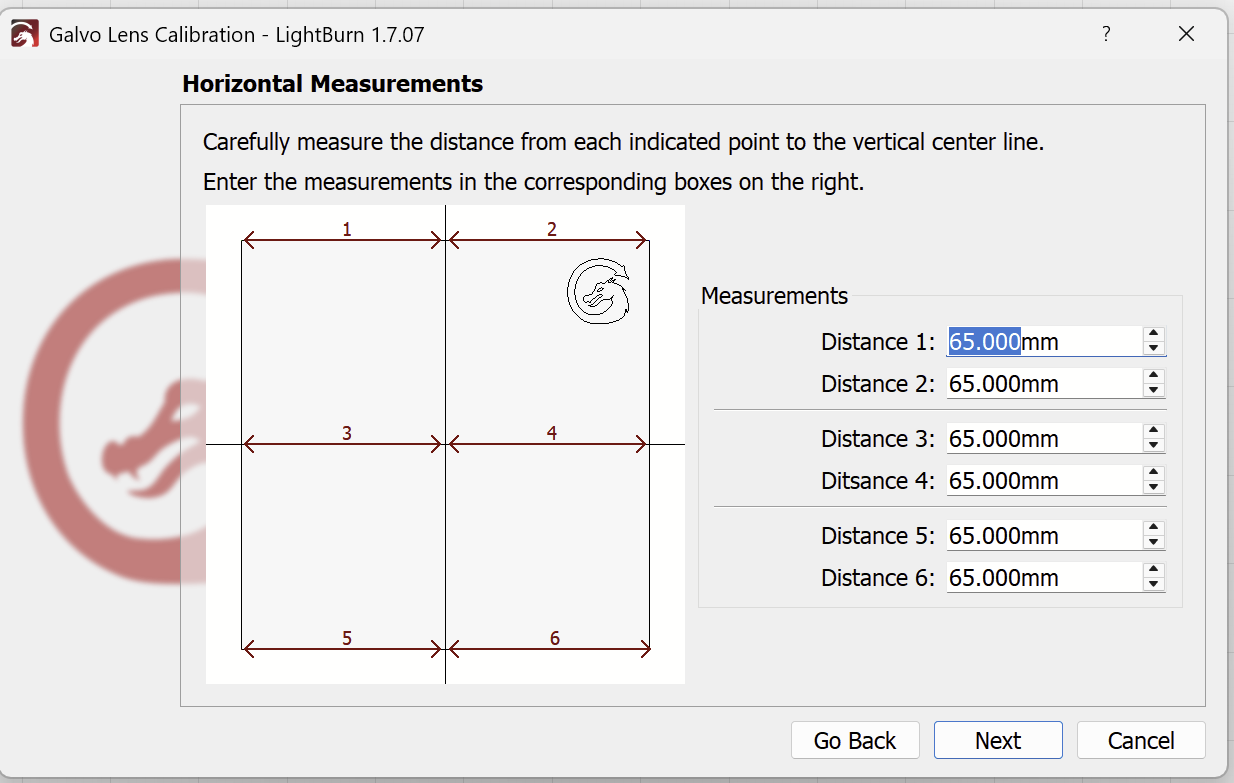Decrease Distance 2 with down arrow

click(x=1154, y=390)
